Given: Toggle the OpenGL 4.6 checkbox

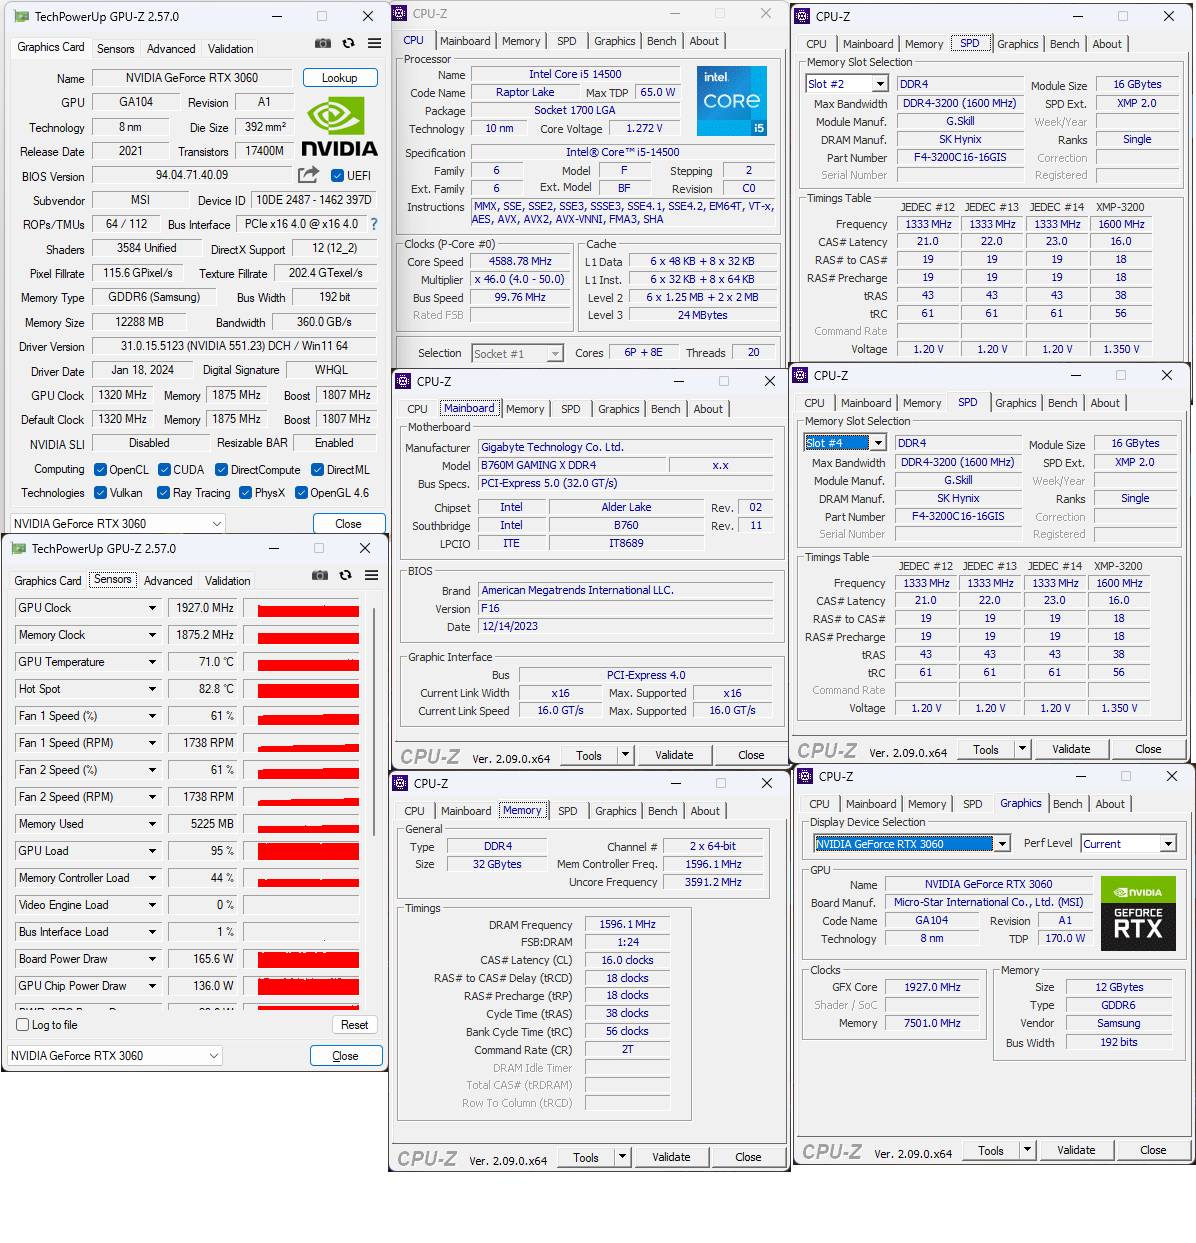Looking at the screenshot, I should tap(301, 493).
